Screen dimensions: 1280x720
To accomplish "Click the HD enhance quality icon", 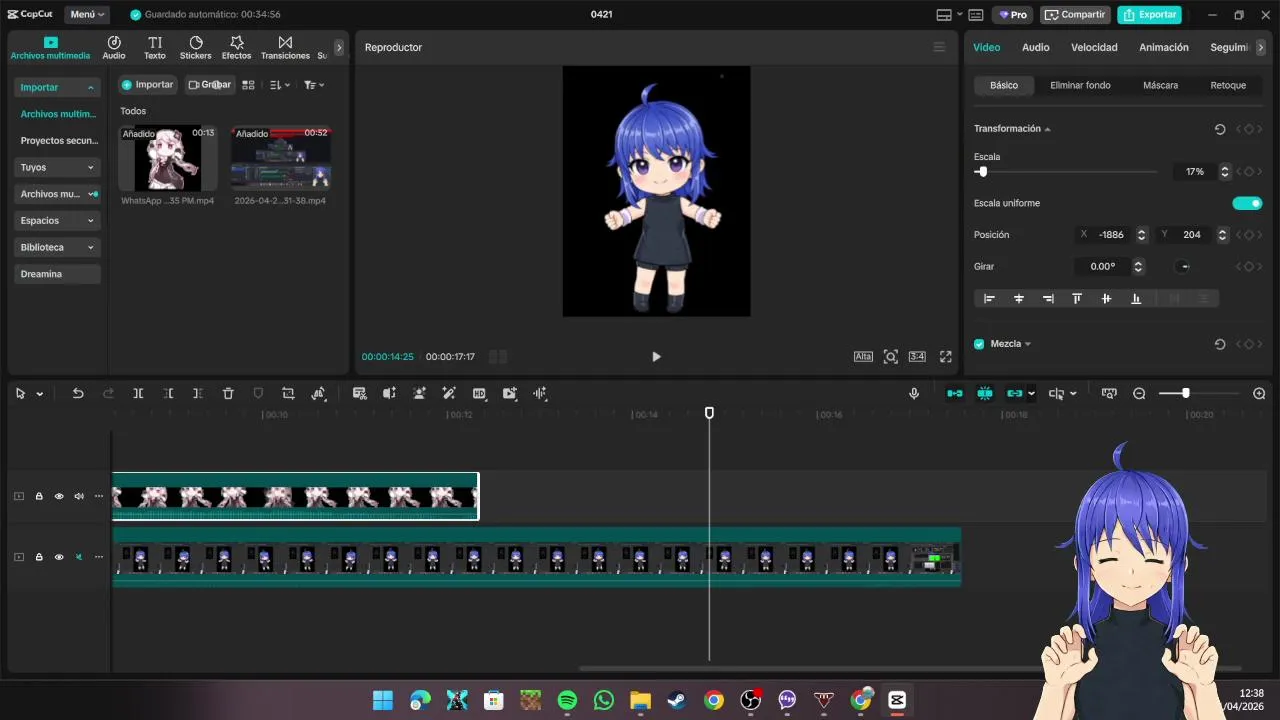I will 479,394.
